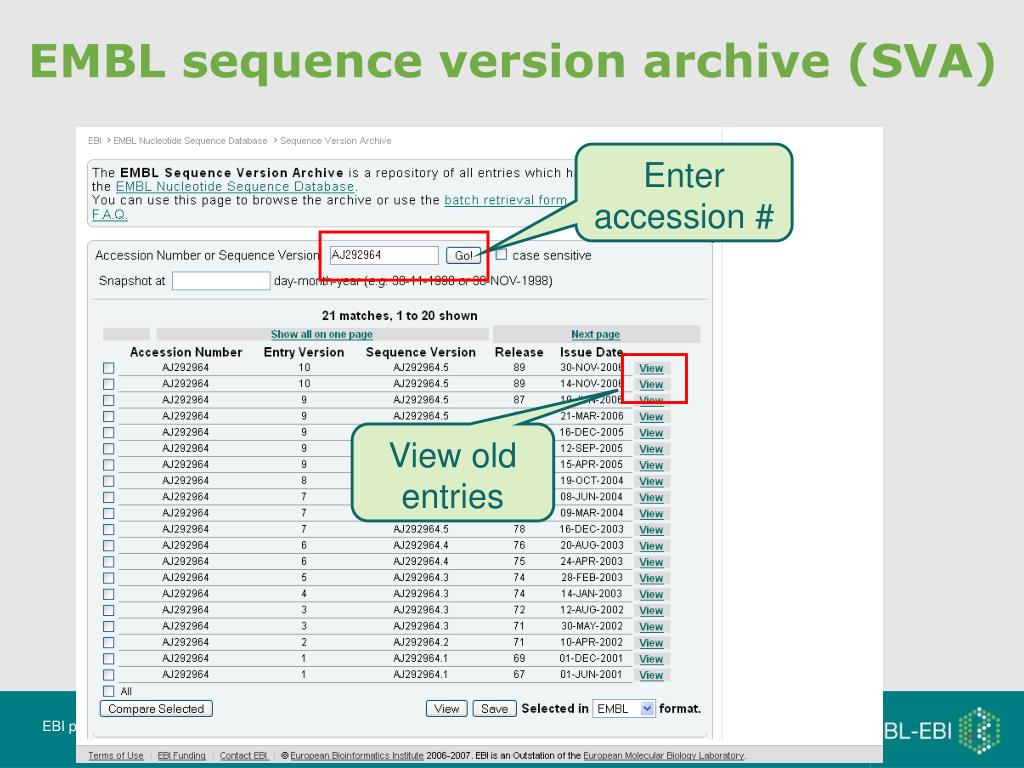Open Terms of Use footer link

click(116, 756)
